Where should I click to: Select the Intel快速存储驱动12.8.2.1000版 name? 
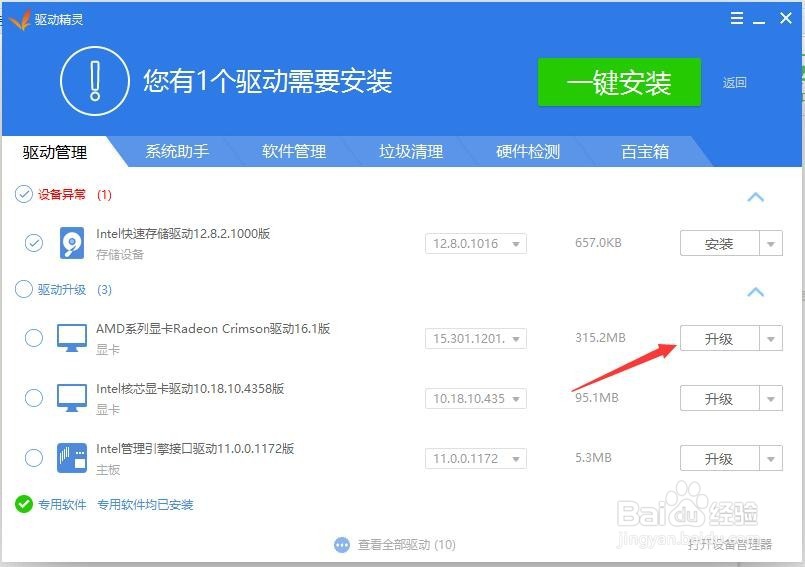click(183, 234)
